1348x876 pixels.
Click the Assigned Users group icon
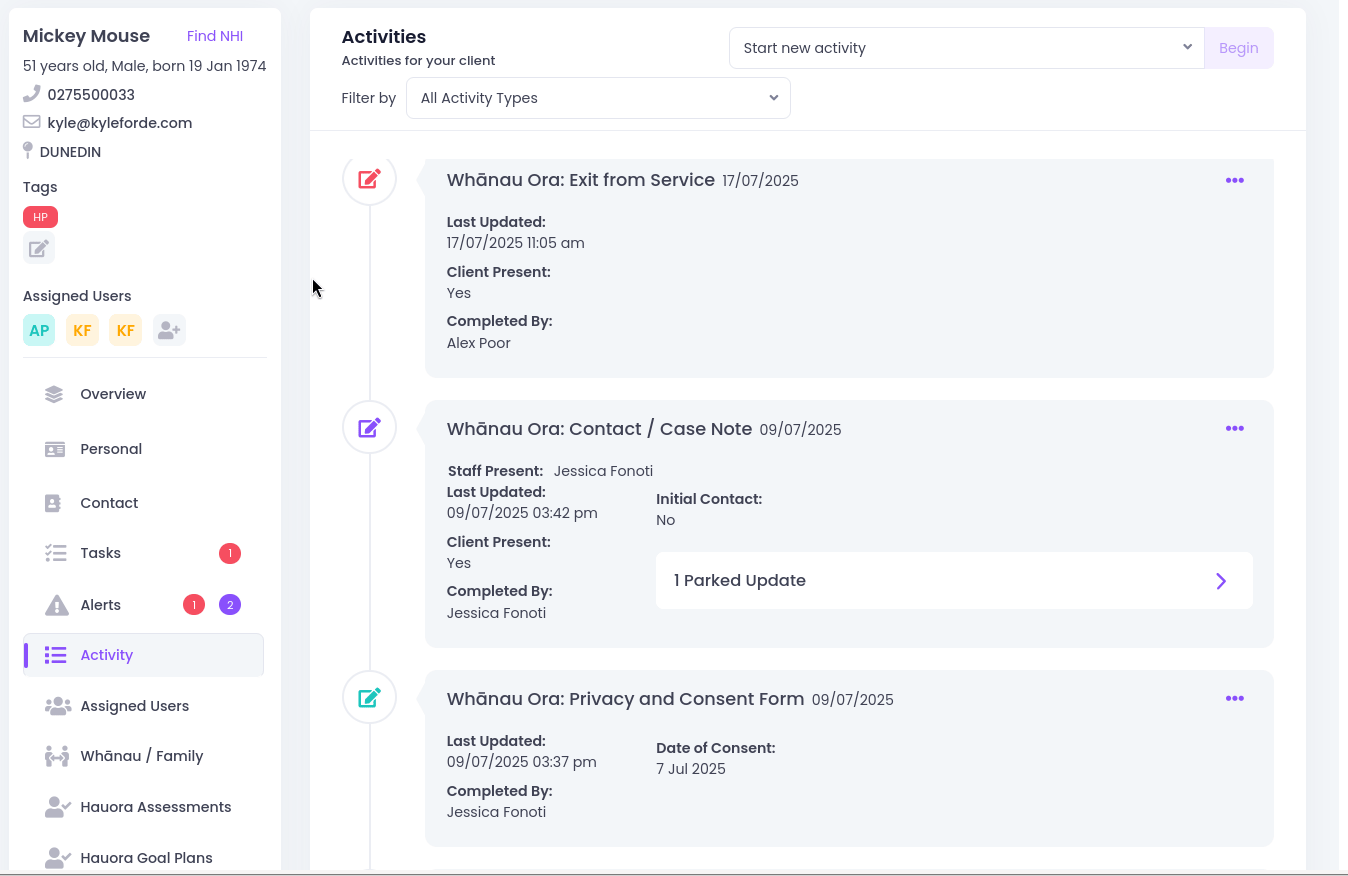point(57,706)
